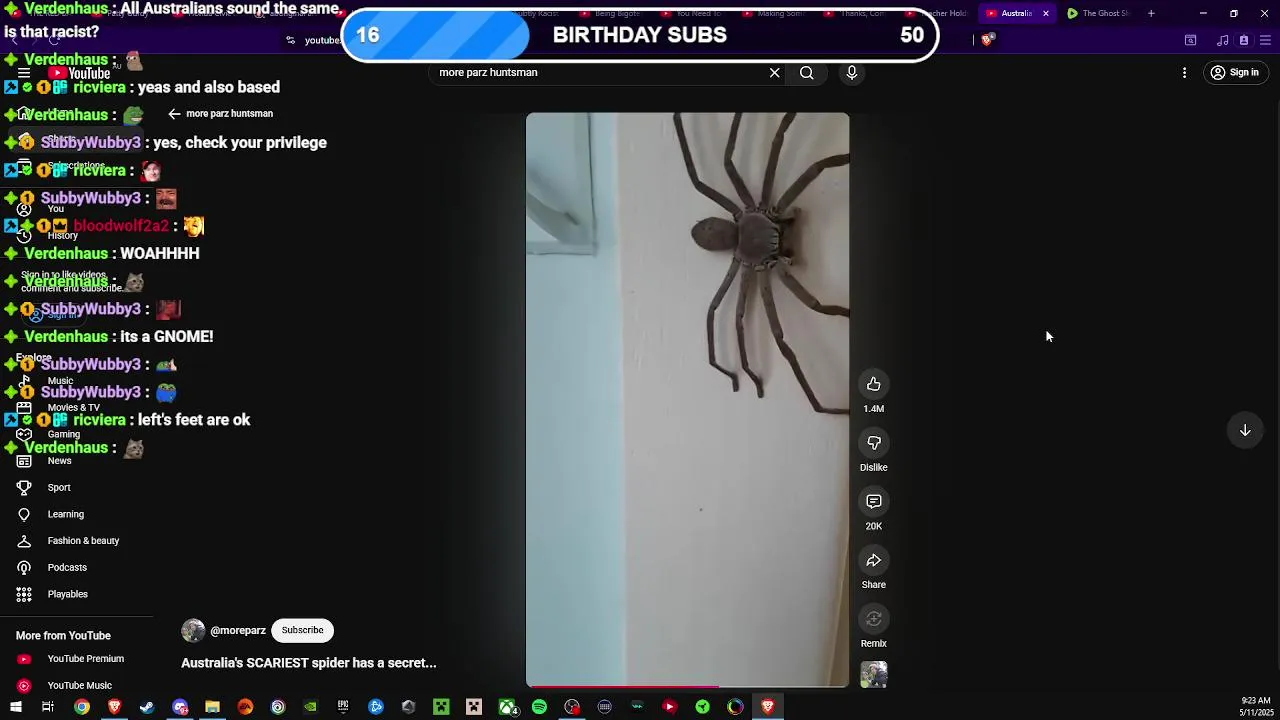Click the Playables grid icon
This screenshot has width=1280, height=720.
click(24, 594)
